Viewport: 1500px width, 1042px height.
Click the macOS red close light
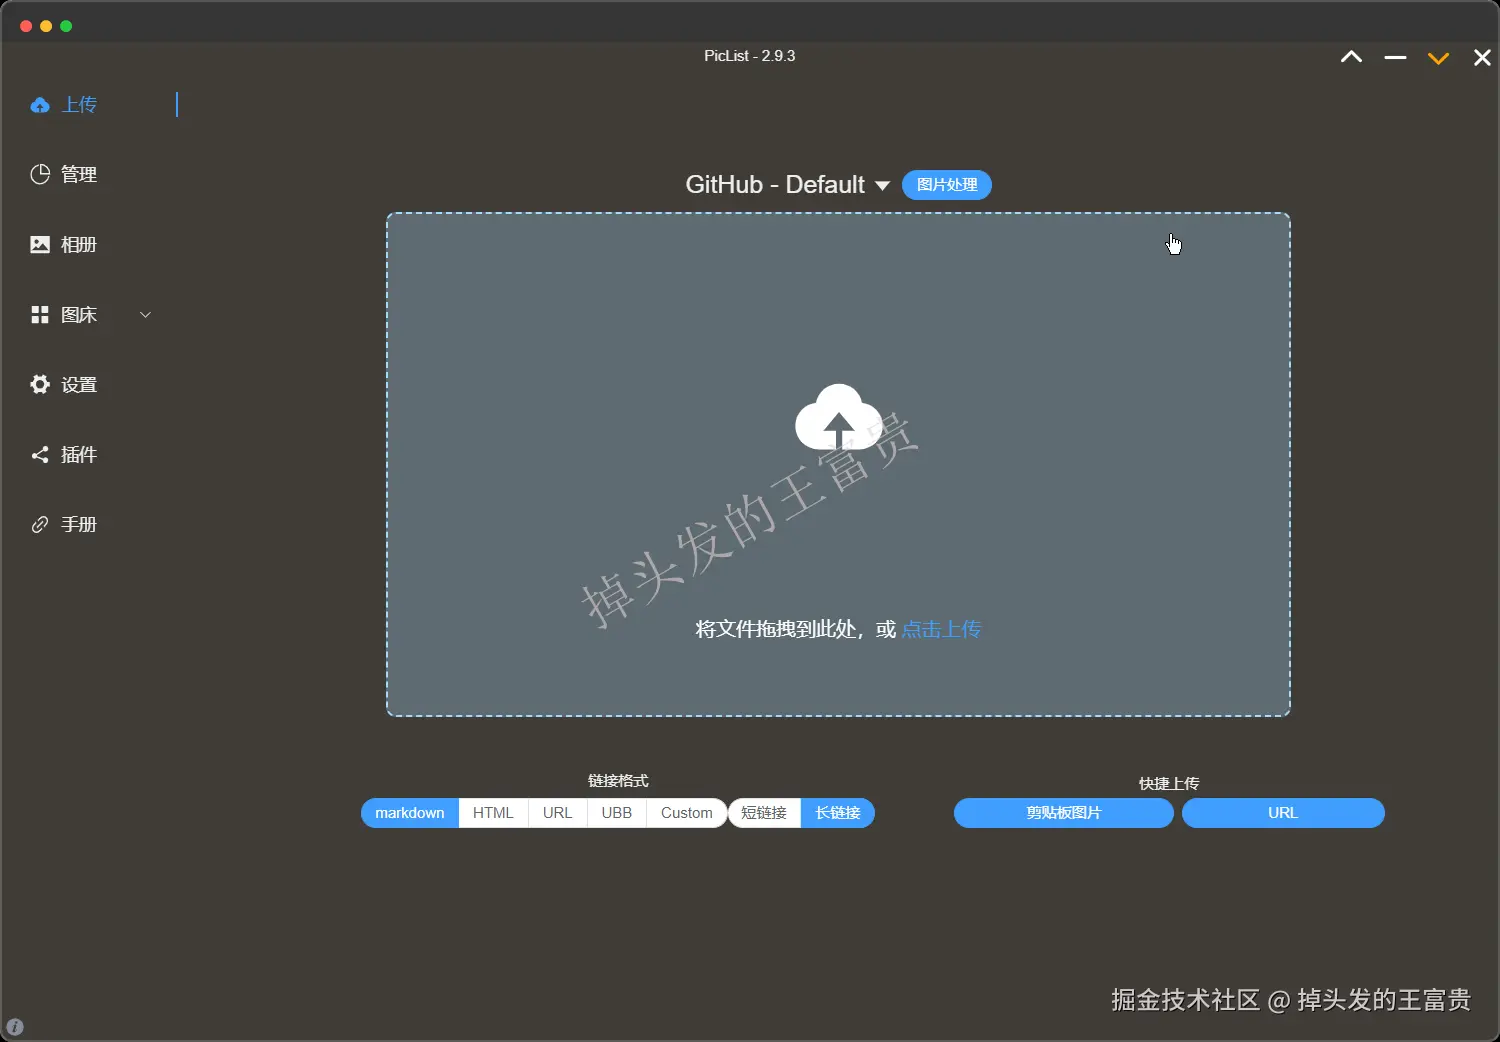pyautogui.click(x=26, y=26)
